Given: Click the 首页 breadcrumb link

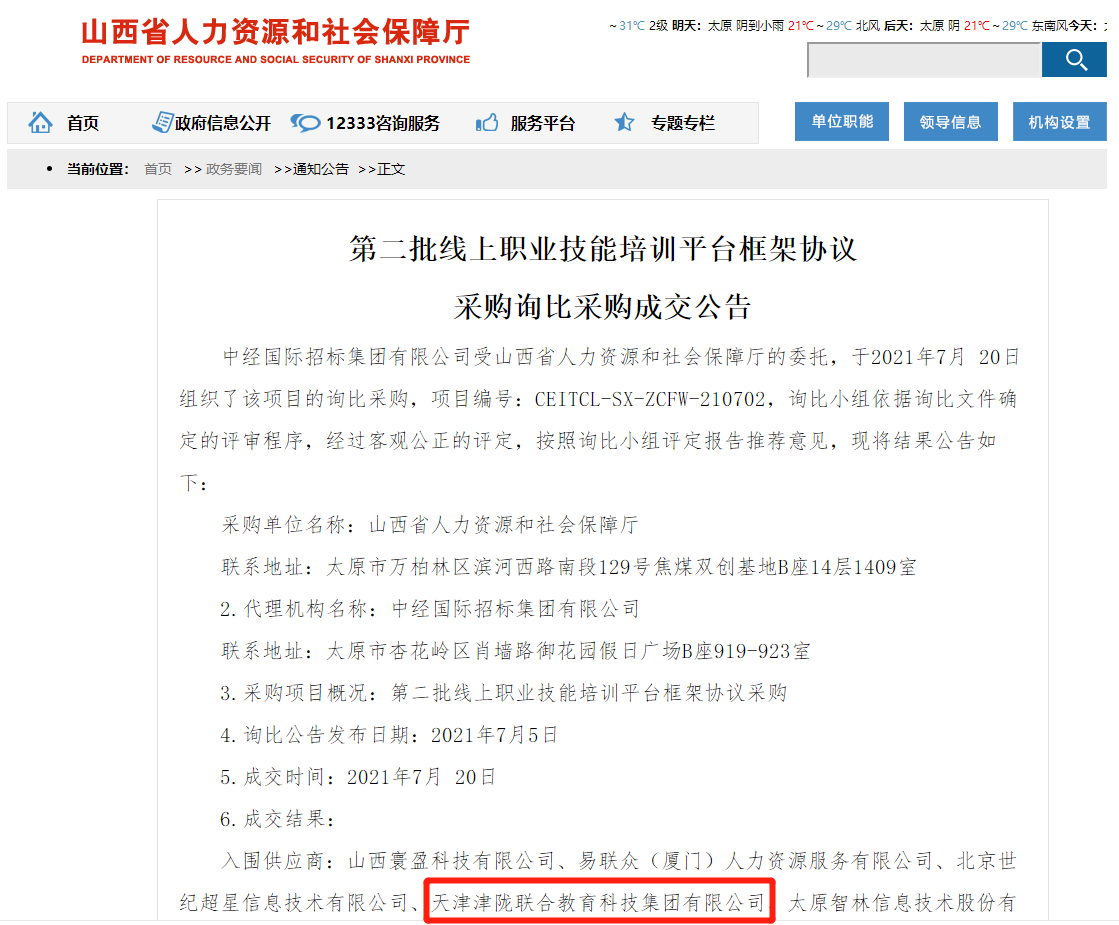Looking at the screenshot, I should [x=158, y=169].
